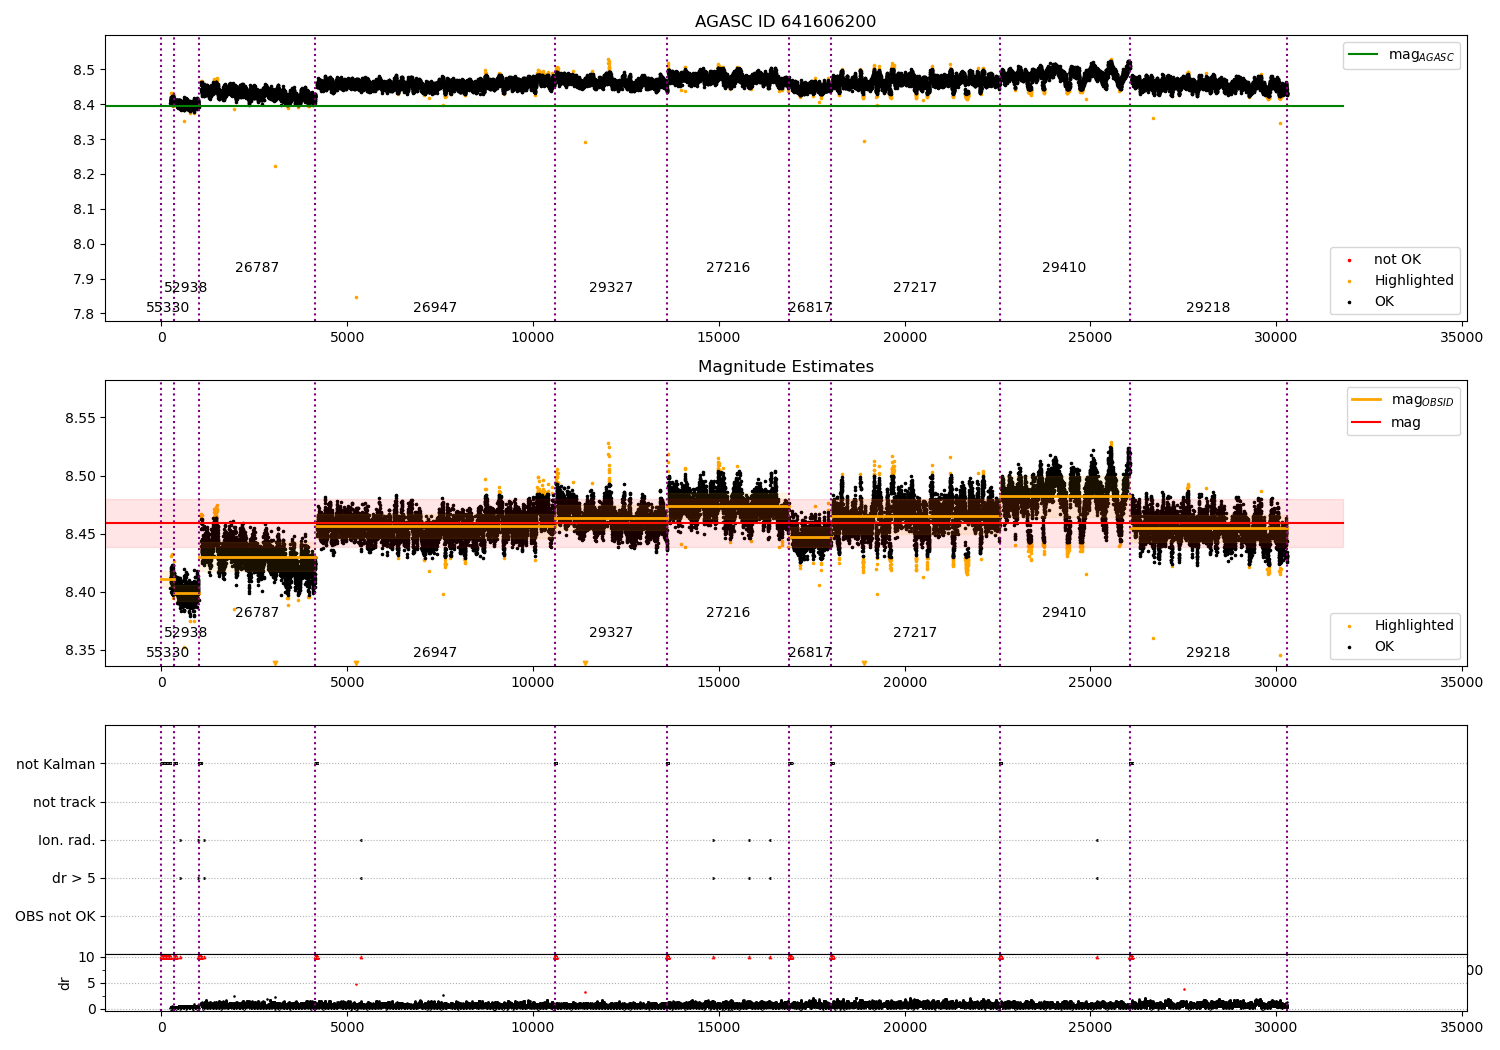The image size is (1500, 1050).
Task: Click the 'not OK' legend entry in top plot
Action: pos(1397,260)
